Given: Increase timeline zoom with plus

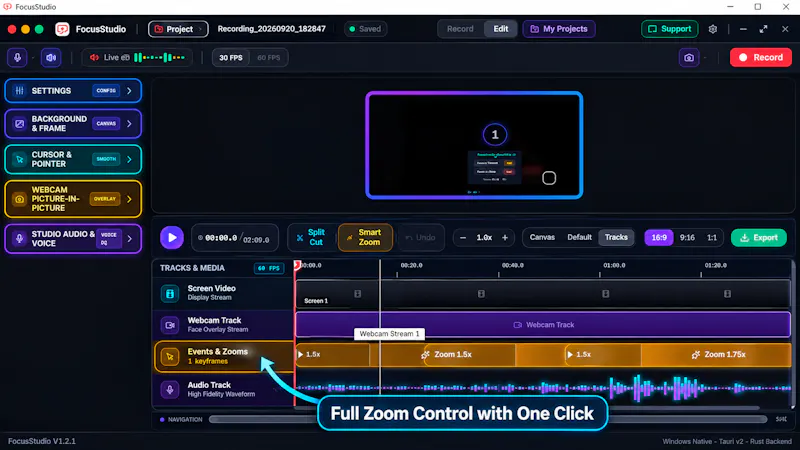Looking at the screenshot, I should 505,238.
